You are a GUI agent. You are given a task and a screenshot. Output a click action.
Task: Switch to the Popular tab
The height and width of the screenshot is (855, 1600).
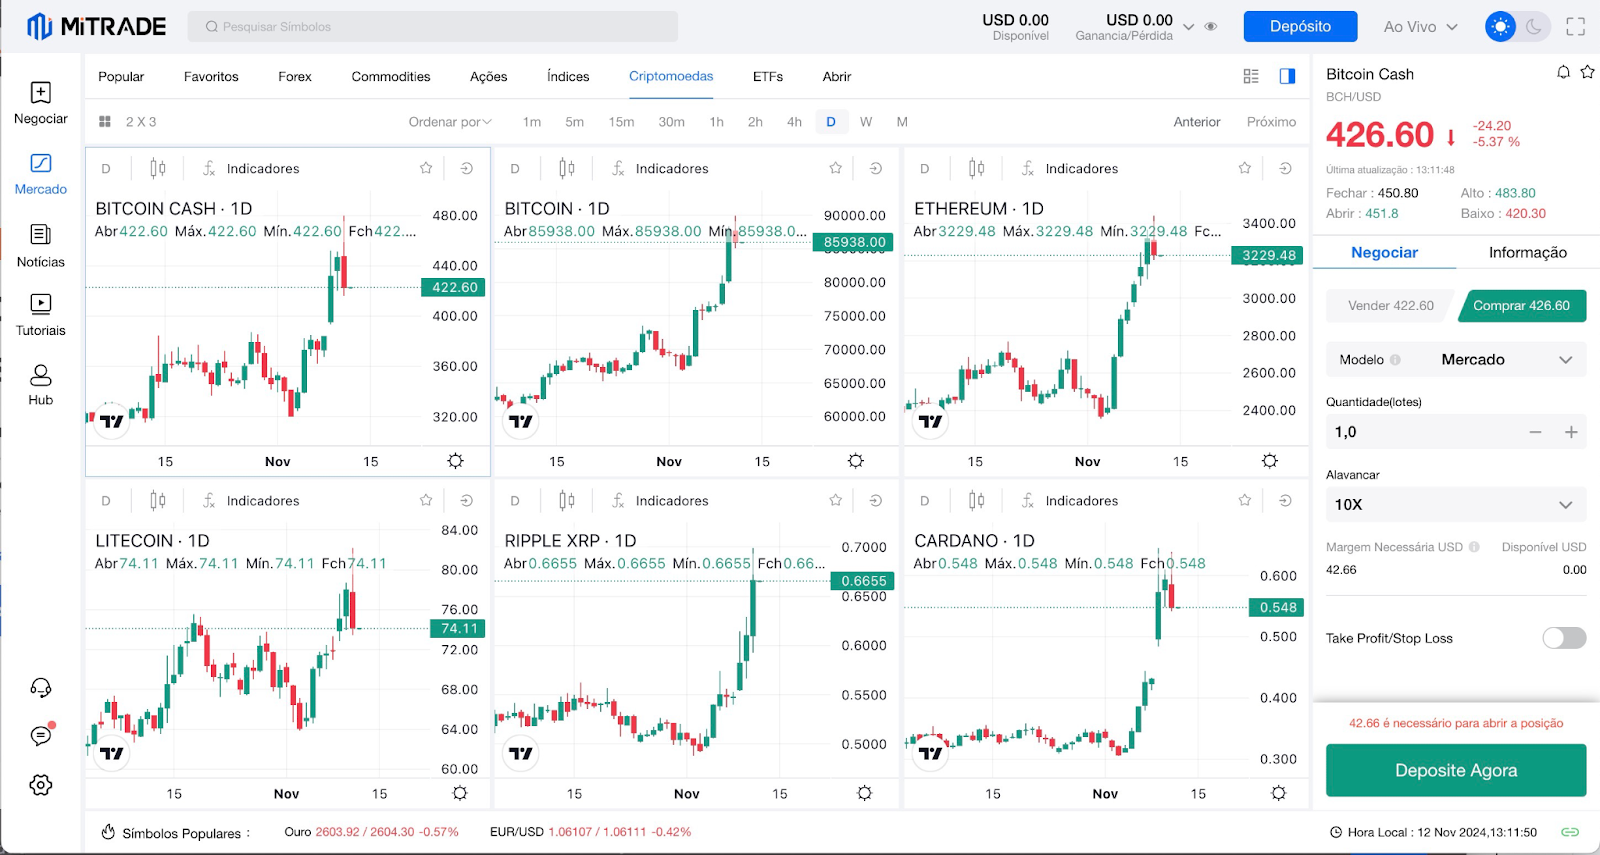pos(121,76)
